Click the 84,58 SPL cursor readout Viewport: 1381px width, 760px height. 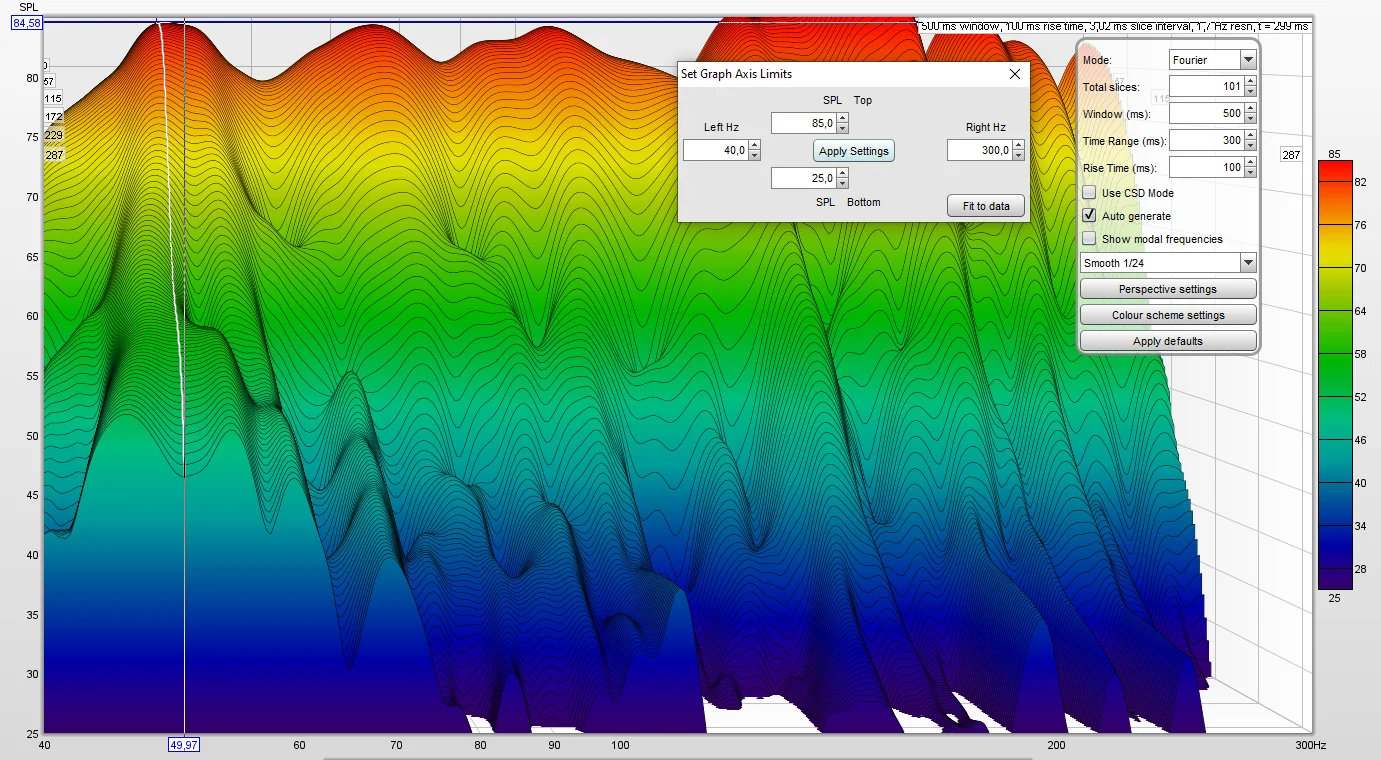point(27,23)
